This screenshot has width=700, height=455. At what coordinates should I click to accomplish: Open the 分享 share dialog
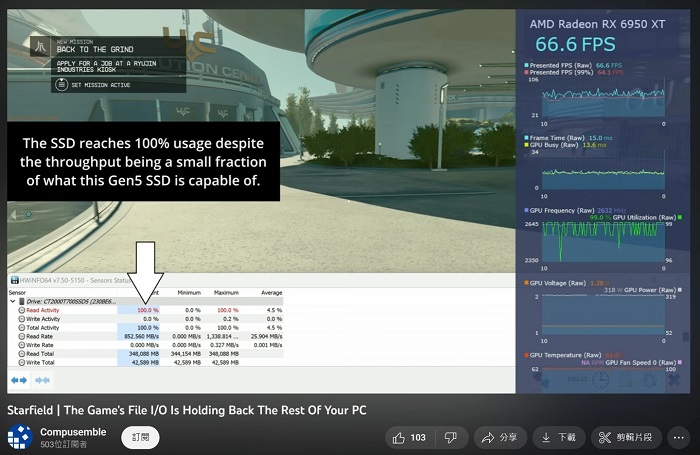[500, 438]
